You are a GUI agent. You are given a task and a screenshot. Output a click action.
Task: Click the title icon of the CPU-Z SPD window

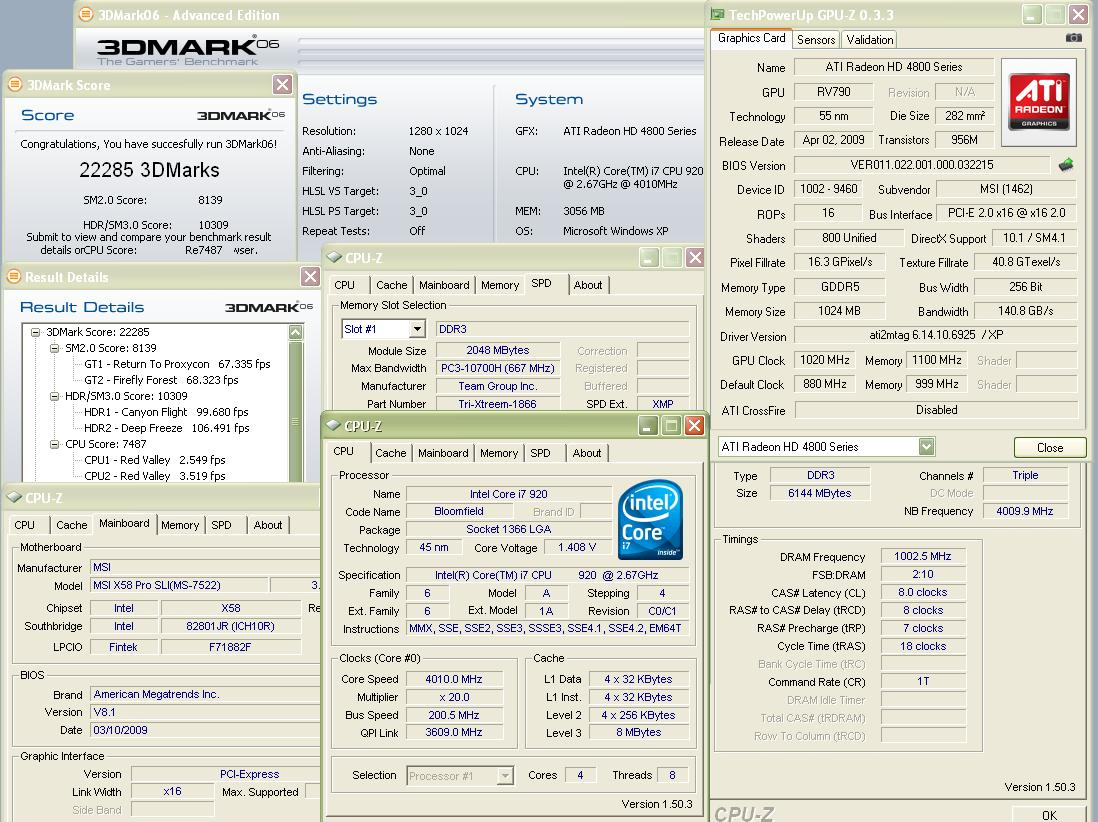coord(334,258)
